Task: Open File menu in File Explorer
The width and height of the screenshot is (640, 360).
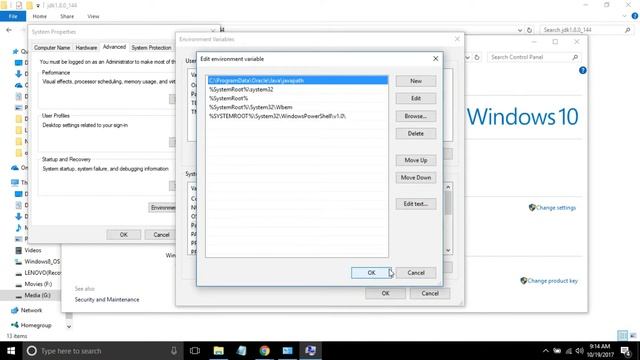Action: tap(13, 16)
